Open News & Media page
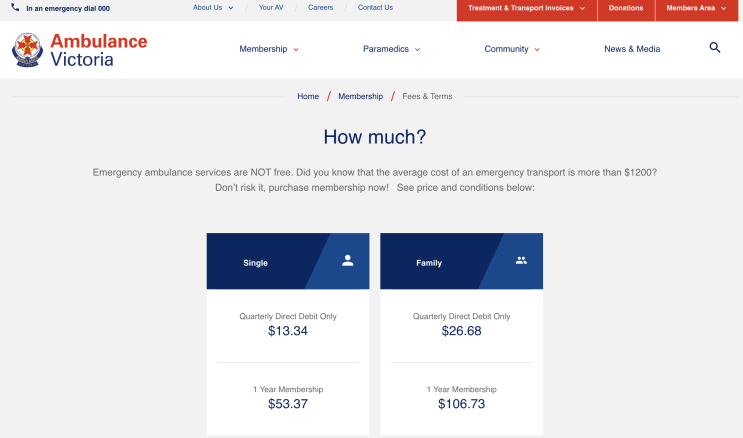Viewport: 743px width, 438px height. click(632, 49)
